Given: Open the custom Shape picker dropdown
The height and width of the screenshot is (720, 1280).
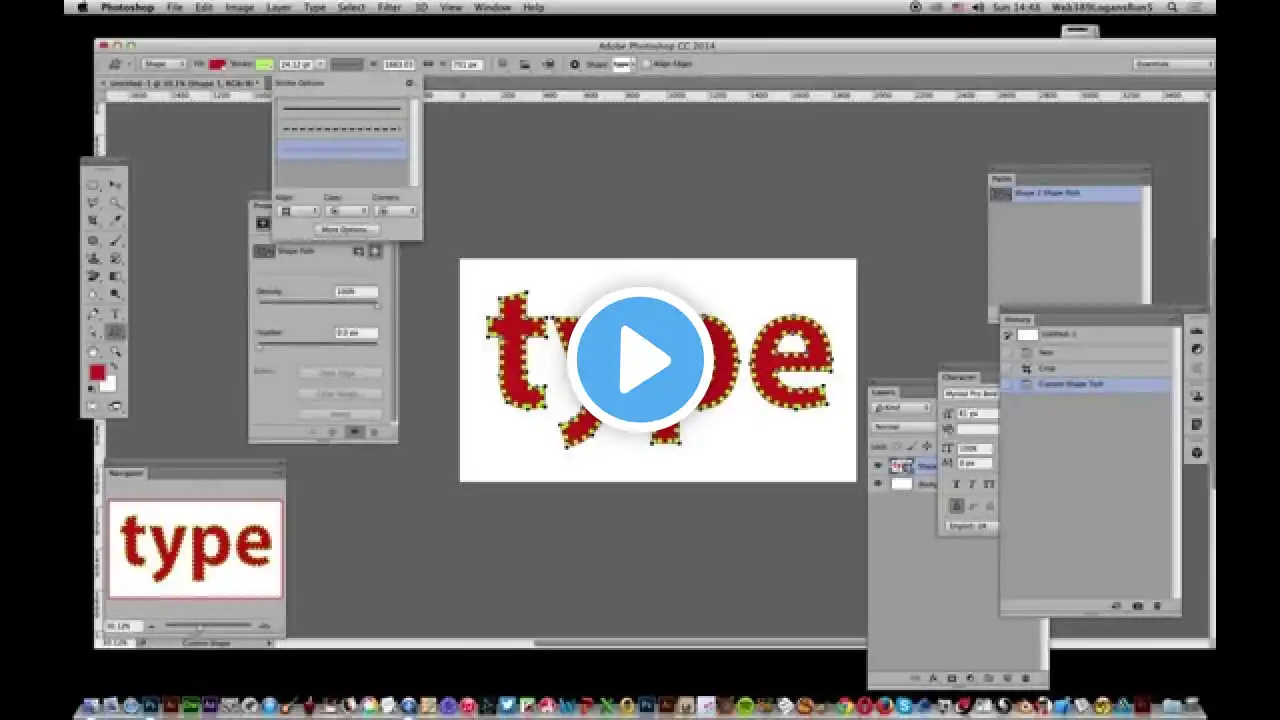Looking at the screenshot, I should click(623, 64).
